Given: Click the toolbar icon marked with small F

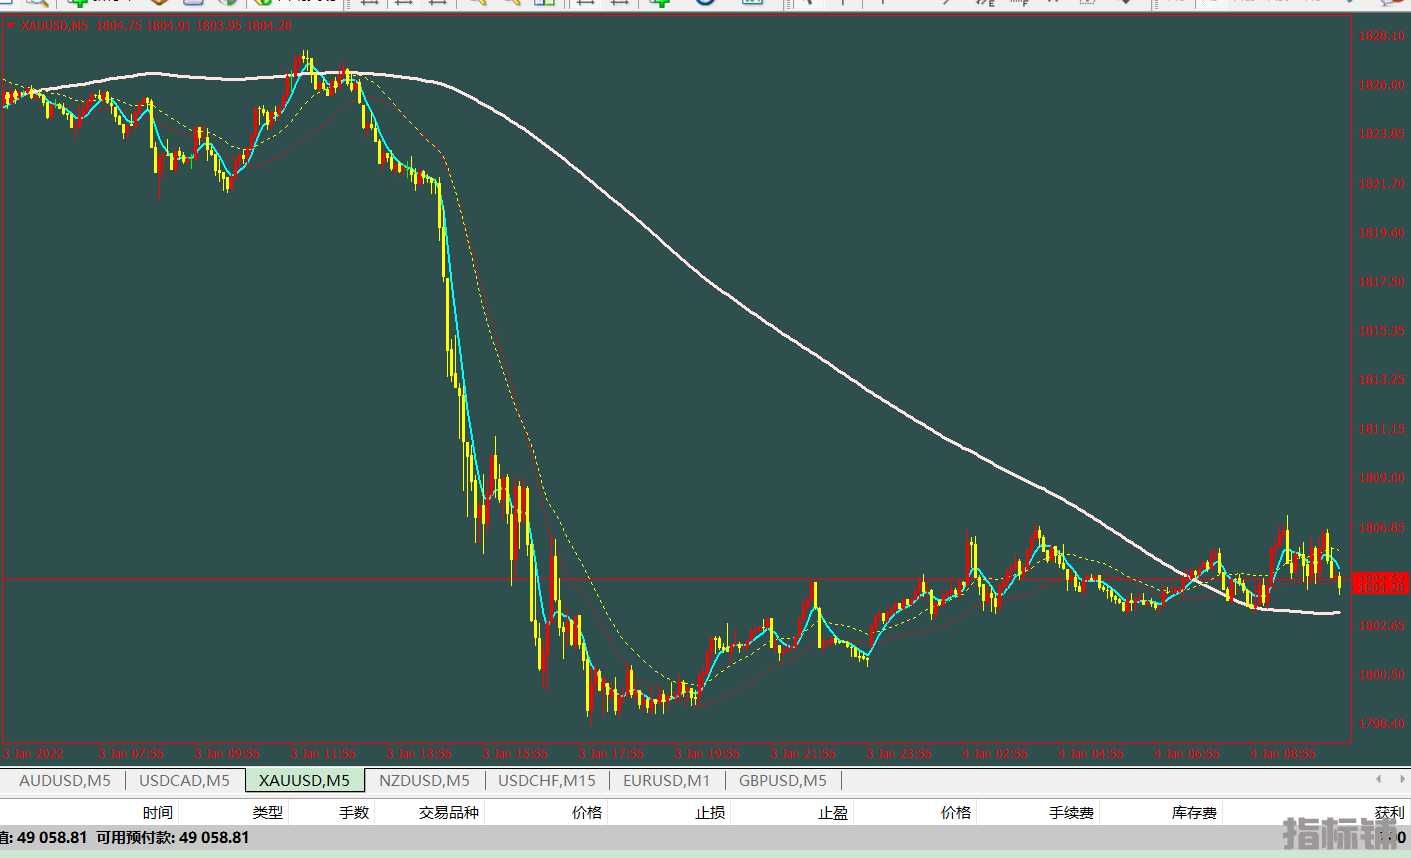Looking at the screenshot, I should [1019, 3].
